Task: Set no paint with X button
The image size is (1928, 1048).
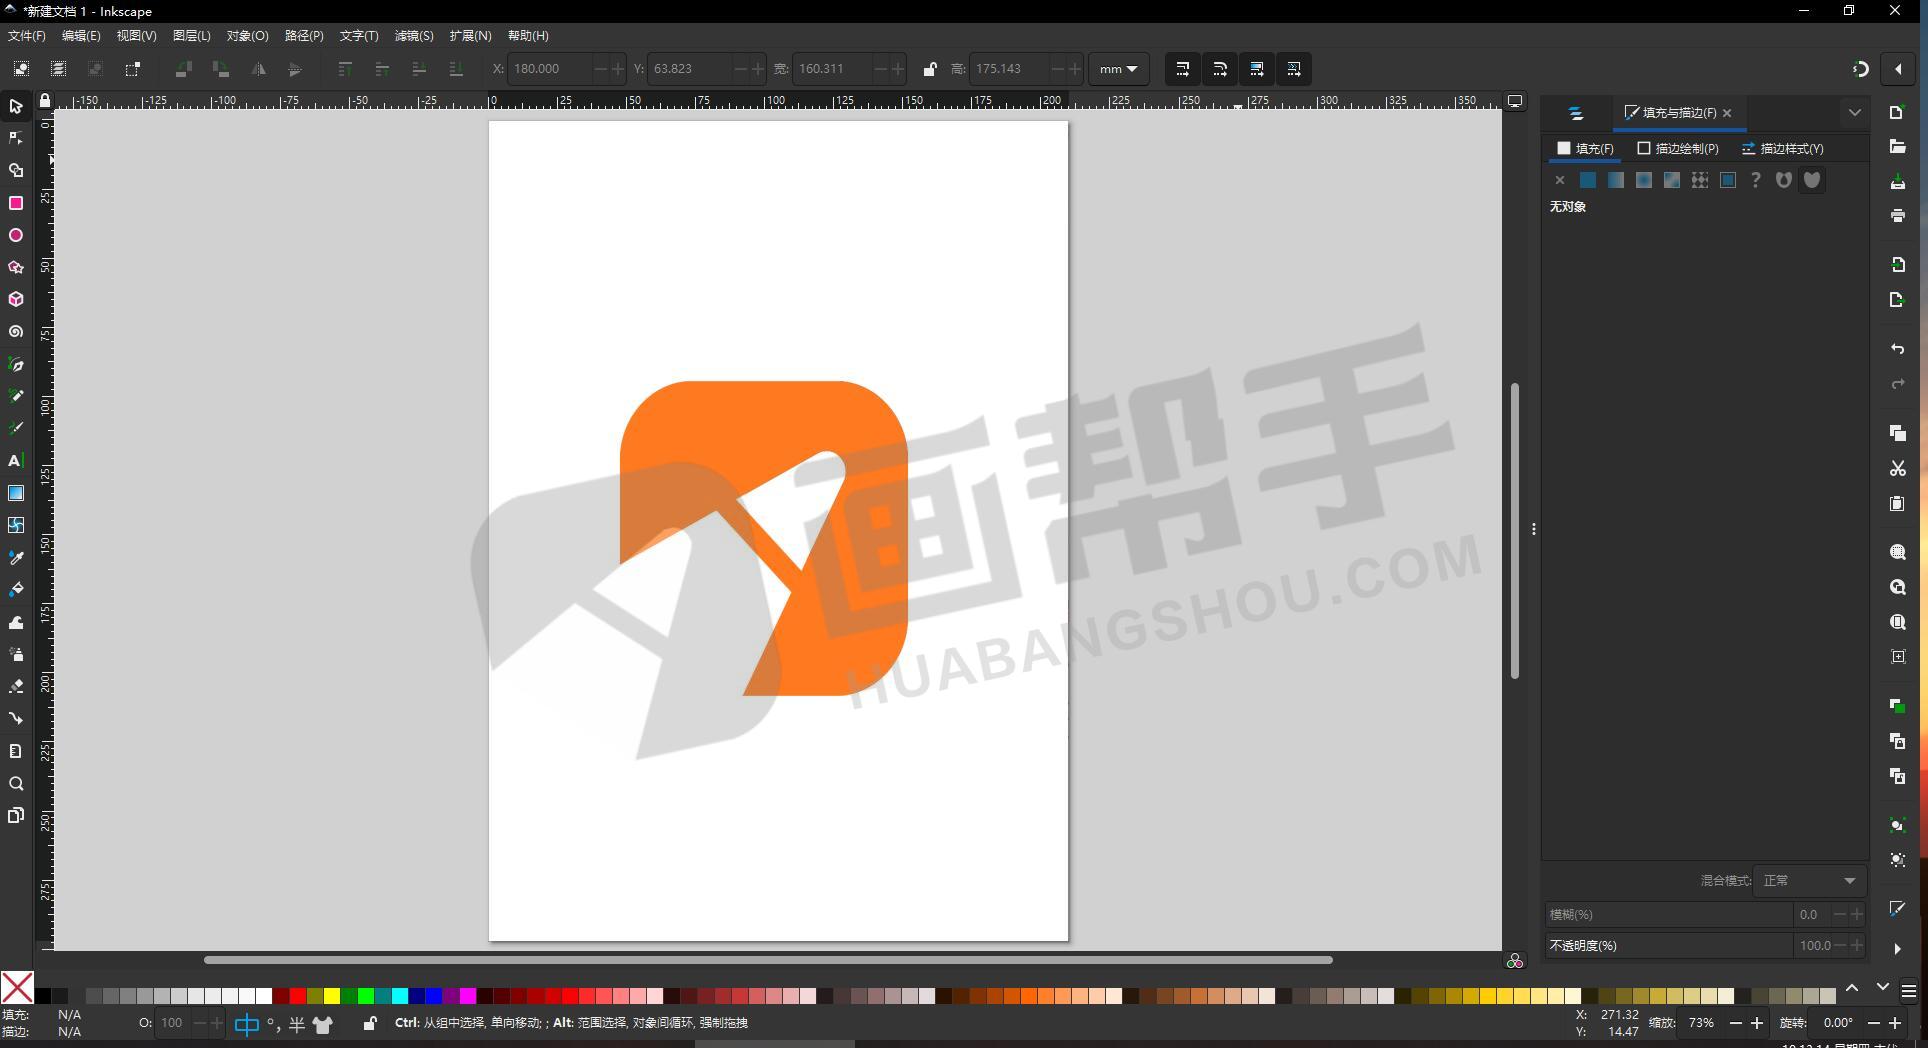Action: (x=1560, y=180)
